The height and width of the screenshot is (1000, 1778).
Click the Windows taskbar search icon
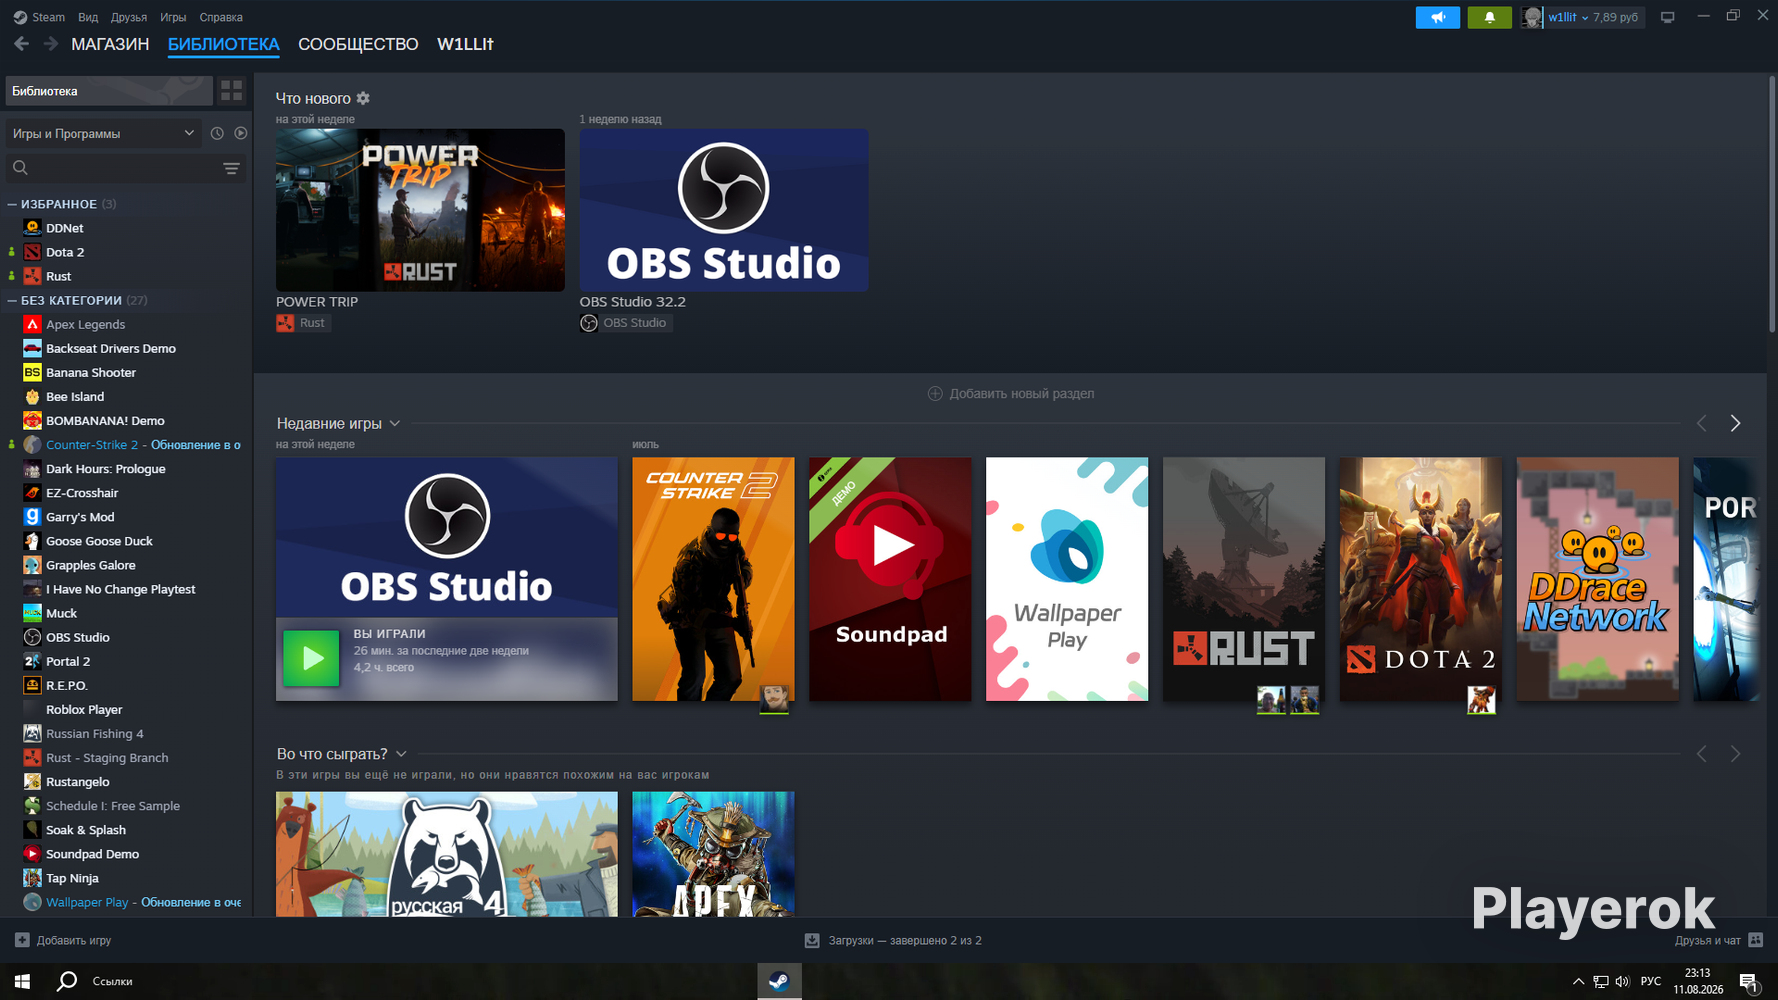[x=67, y=981]
